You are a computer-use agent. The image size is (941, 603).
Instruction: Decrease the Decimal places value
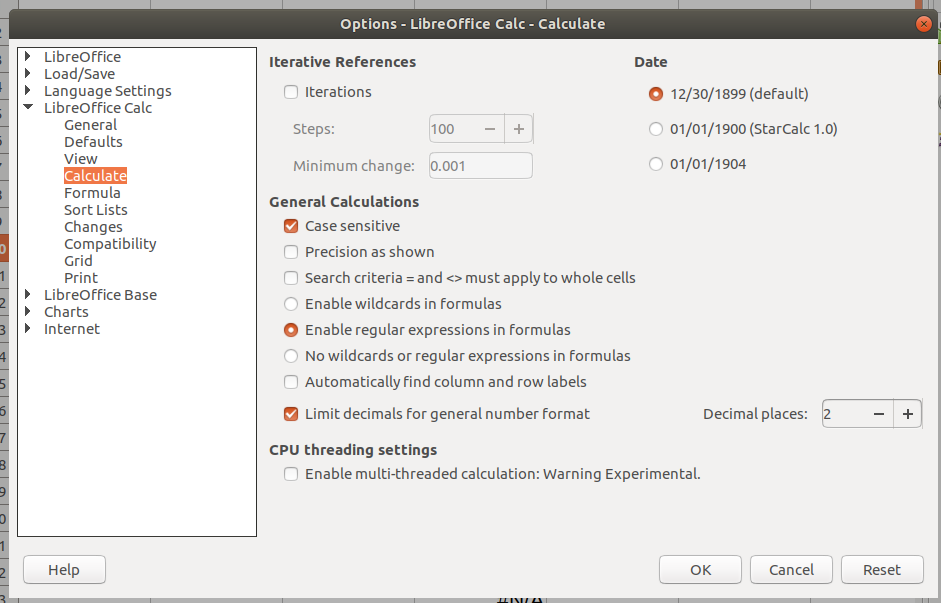(879, 414)
